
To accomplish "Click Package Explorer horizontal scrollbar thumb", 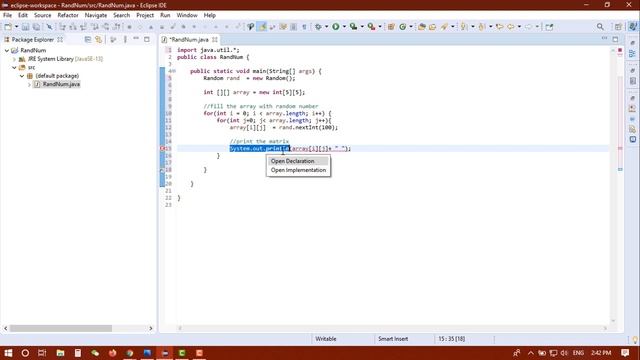I will point(61,328).
